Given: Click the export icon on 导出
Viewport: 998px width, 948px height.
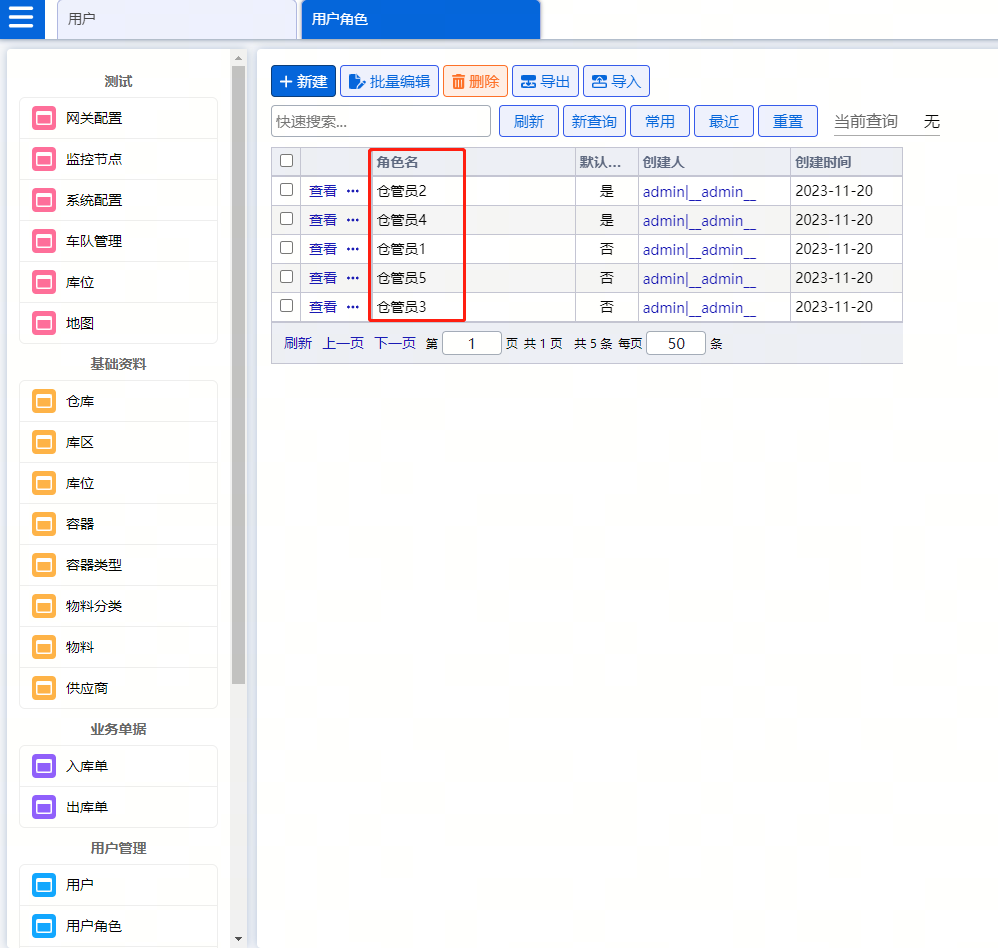Looking at the screenshot, I should point(528,81).
